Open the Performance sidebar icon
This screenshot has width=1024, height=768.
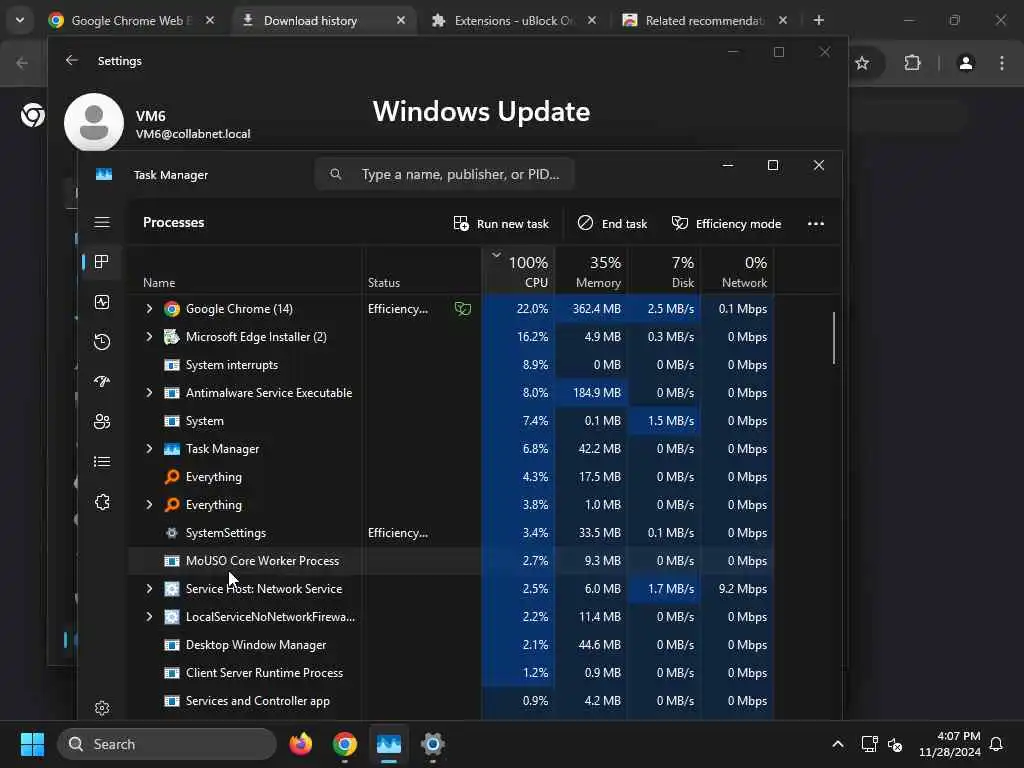[102, 302]
